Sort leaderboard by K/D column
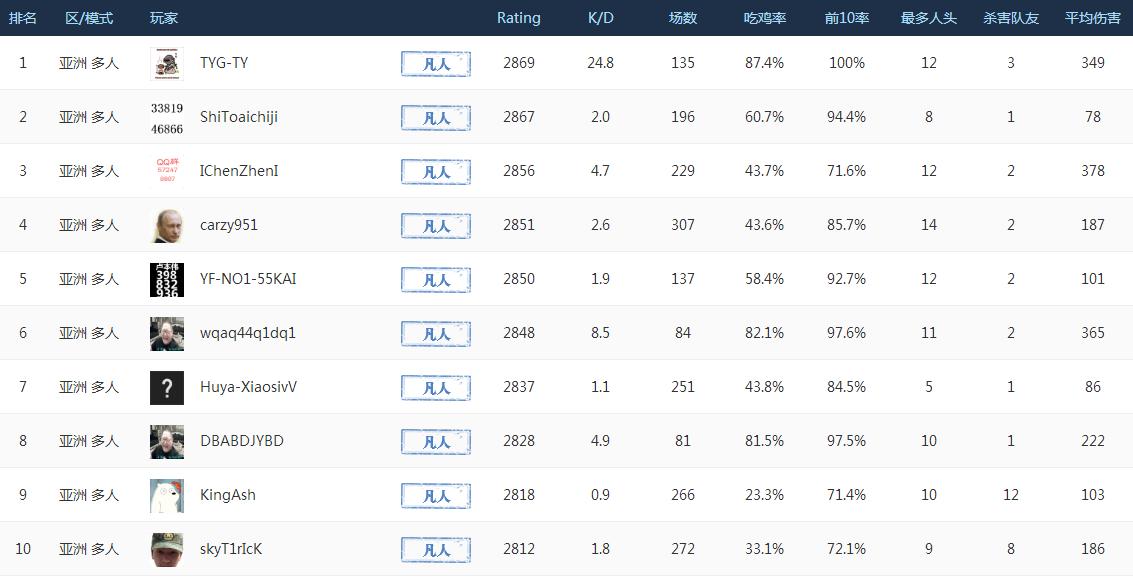 [x=601, y=18]
